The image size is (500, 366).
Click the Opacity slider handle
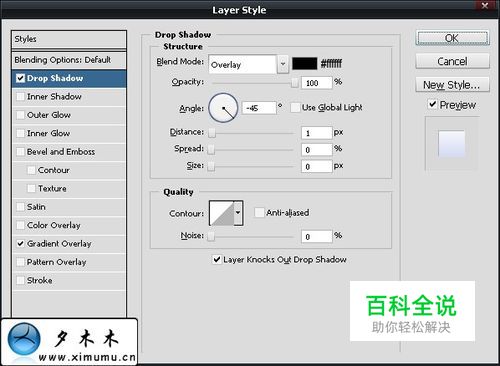point(295,83)
